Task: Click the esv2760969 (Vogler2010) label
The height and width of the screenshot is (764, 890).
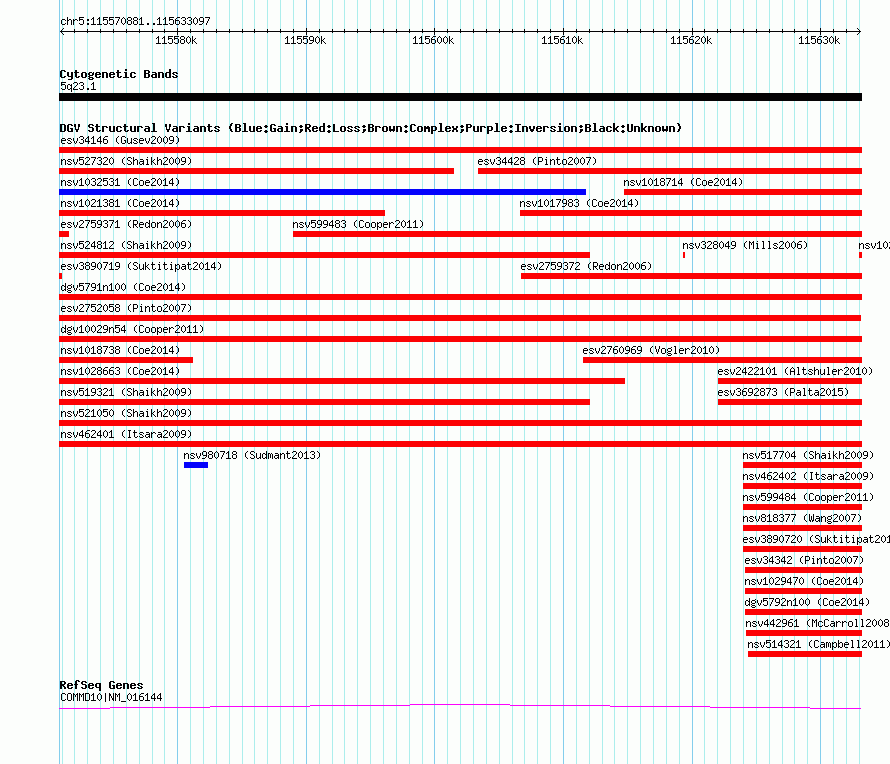Action: [651, 350]
